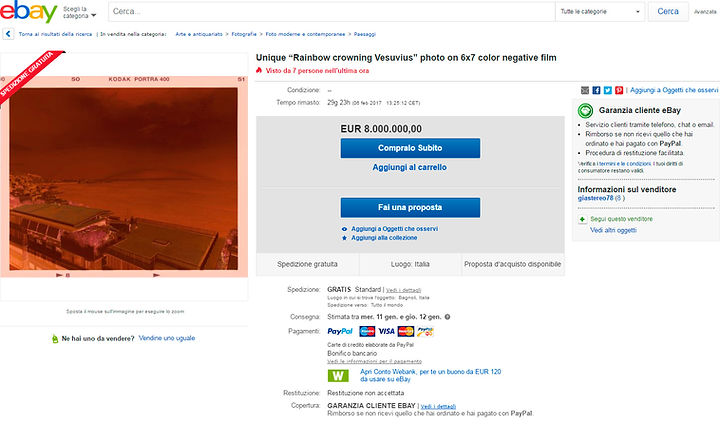
Task: Click the delivery info question icon
Action: [x=447, y=317]
